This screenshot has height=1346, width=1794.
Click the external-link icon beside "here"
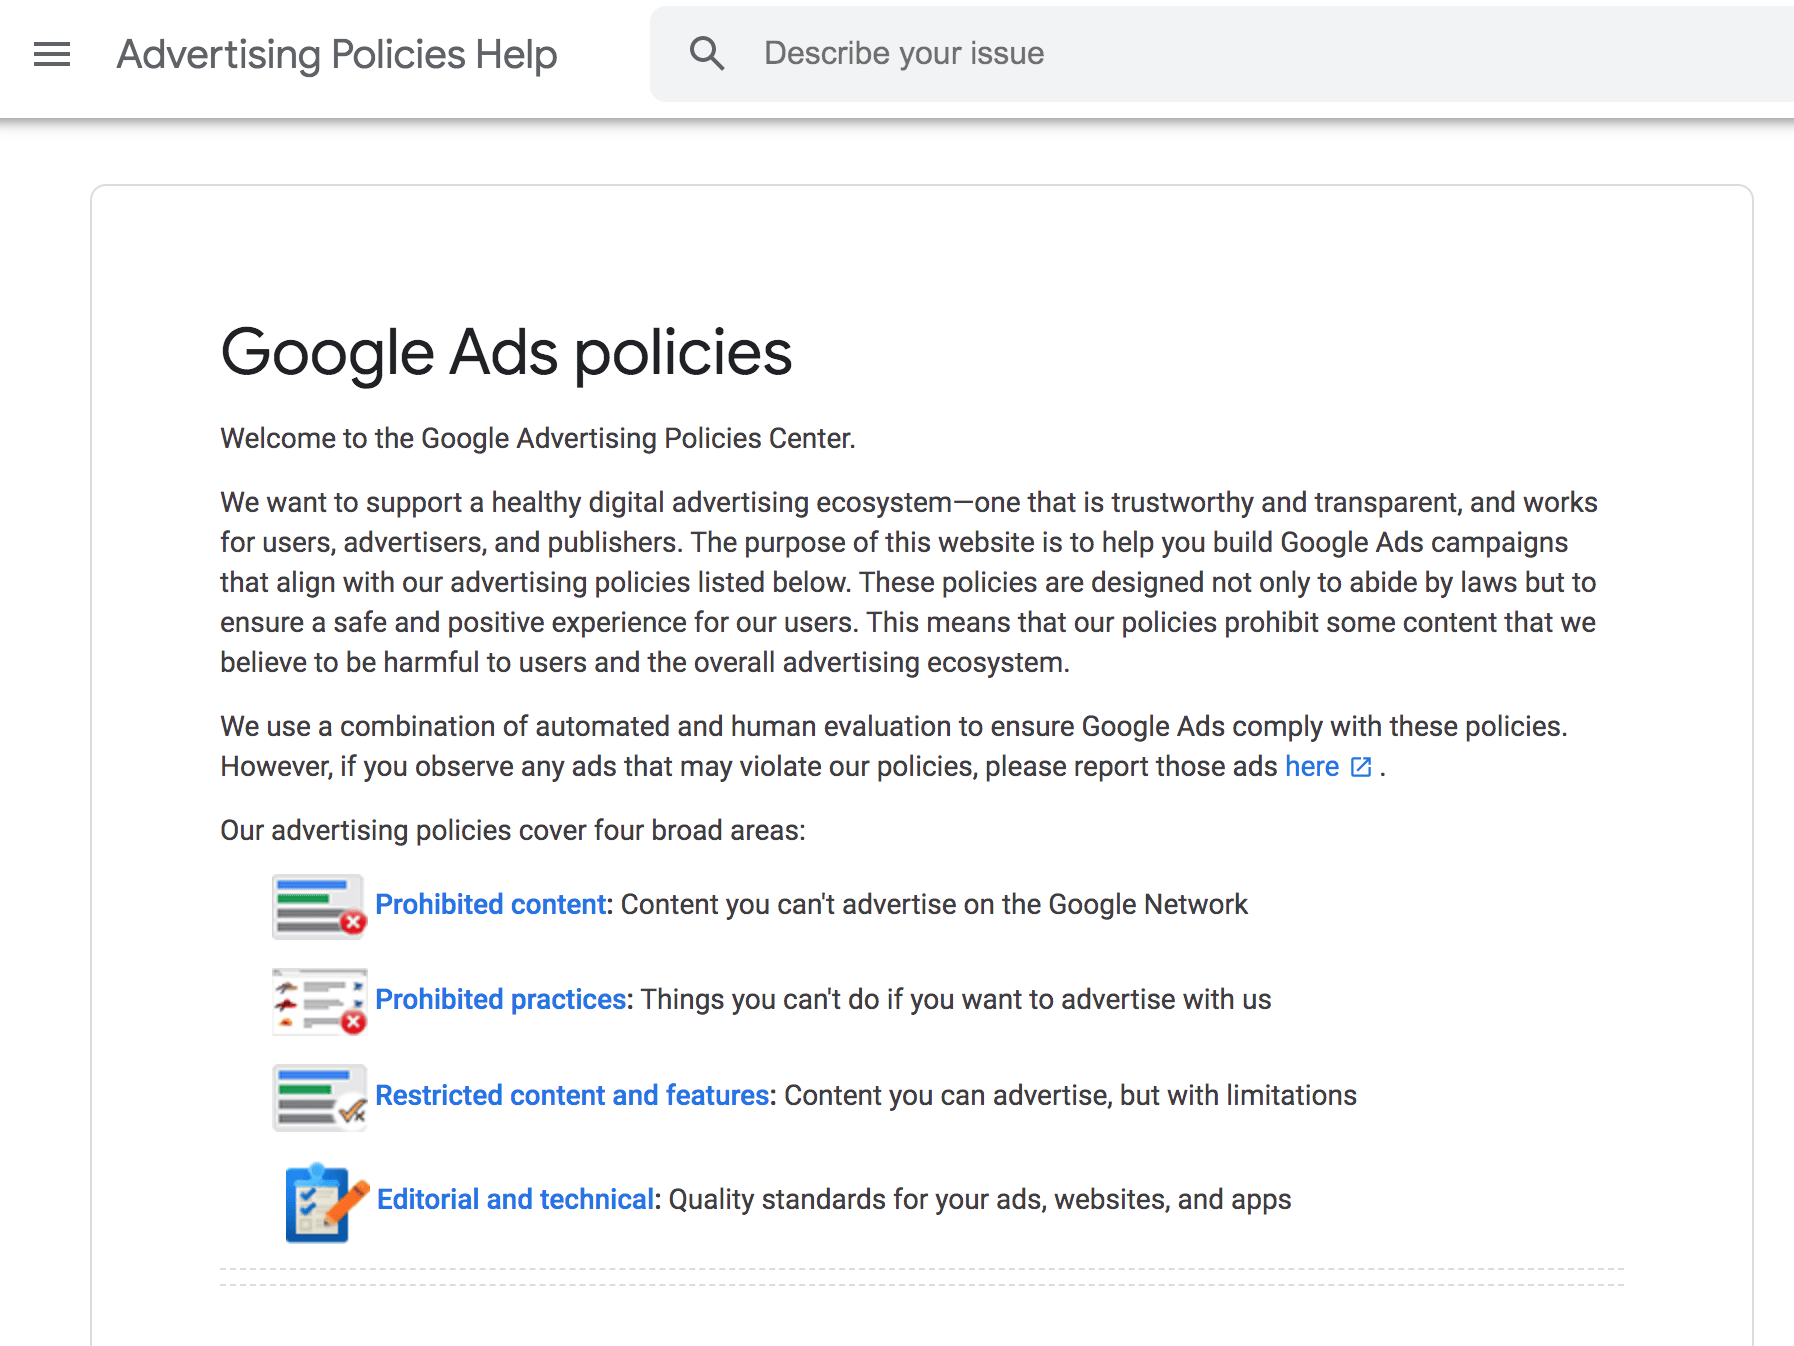[1361, 767]
